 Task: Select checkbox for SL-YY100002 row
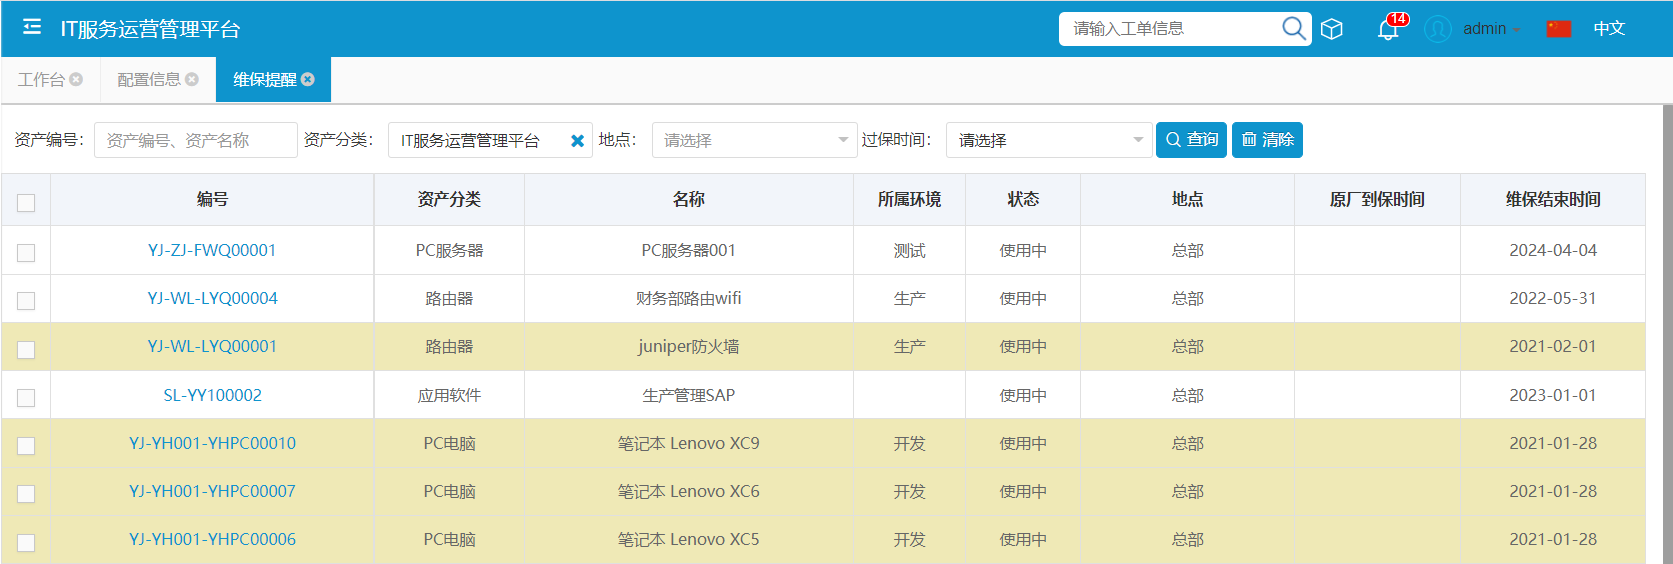coord(26,398)
